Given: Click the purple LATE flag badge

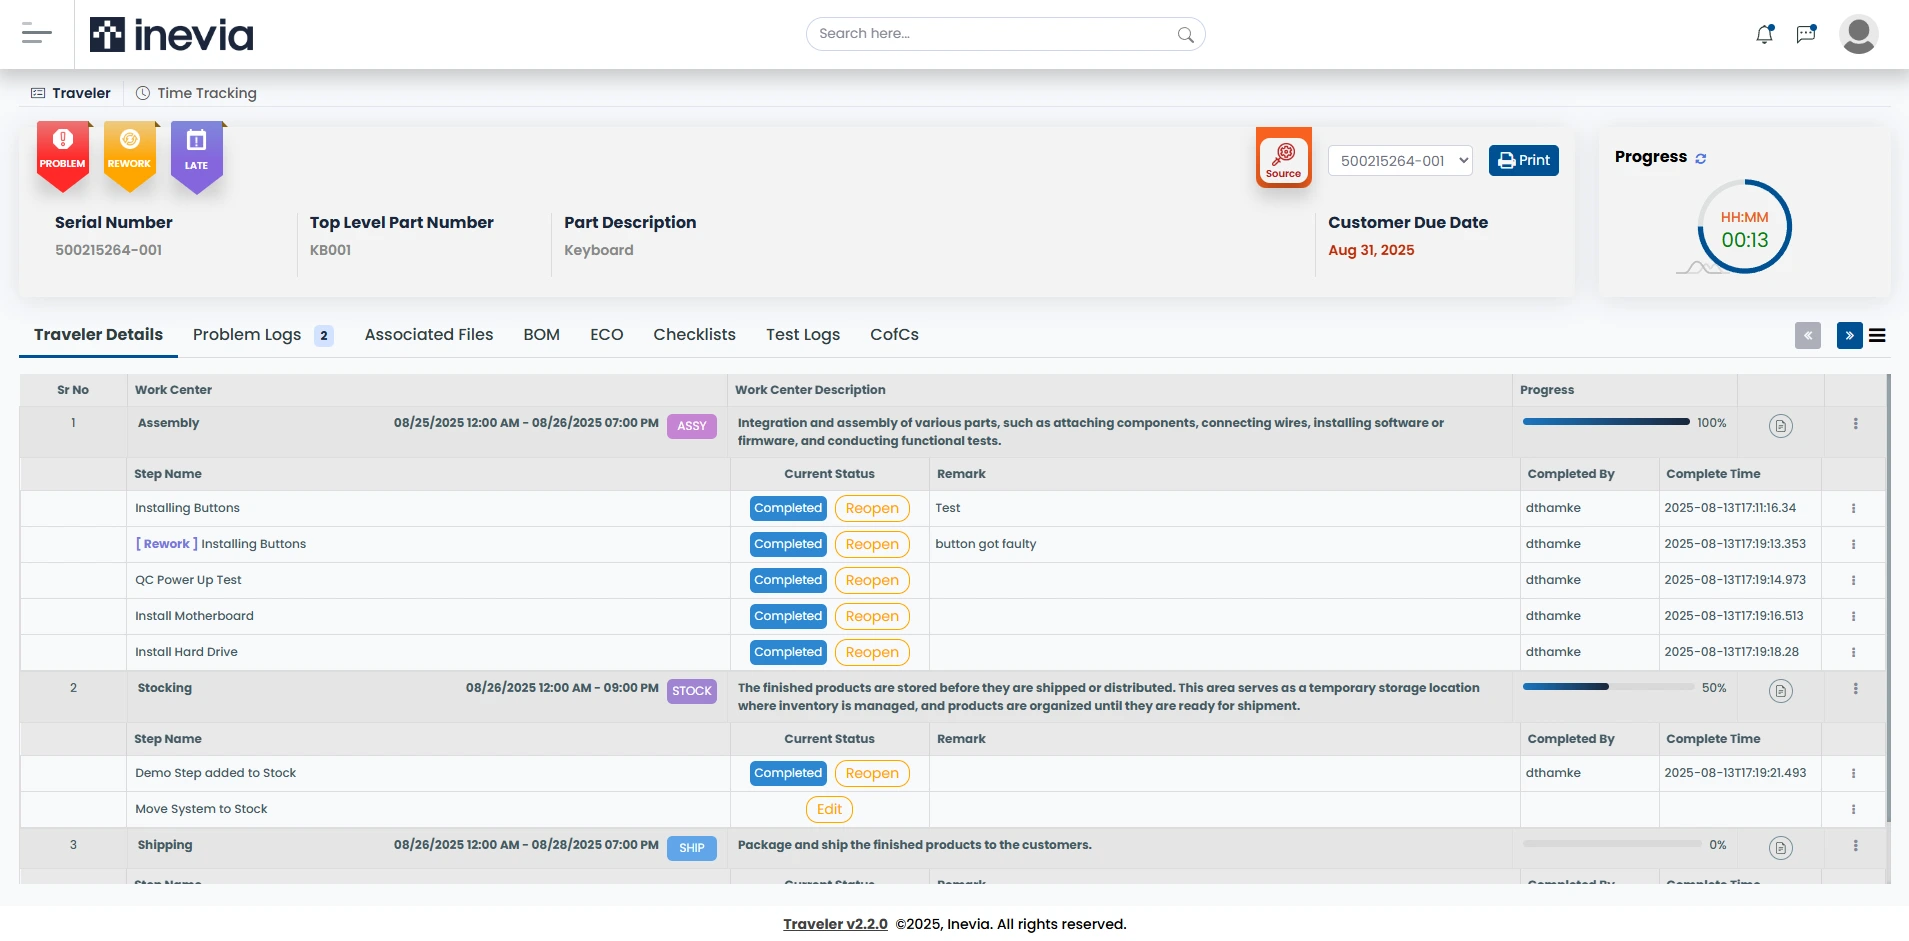Looking at the screenshot, I should (x=196, y=155).
